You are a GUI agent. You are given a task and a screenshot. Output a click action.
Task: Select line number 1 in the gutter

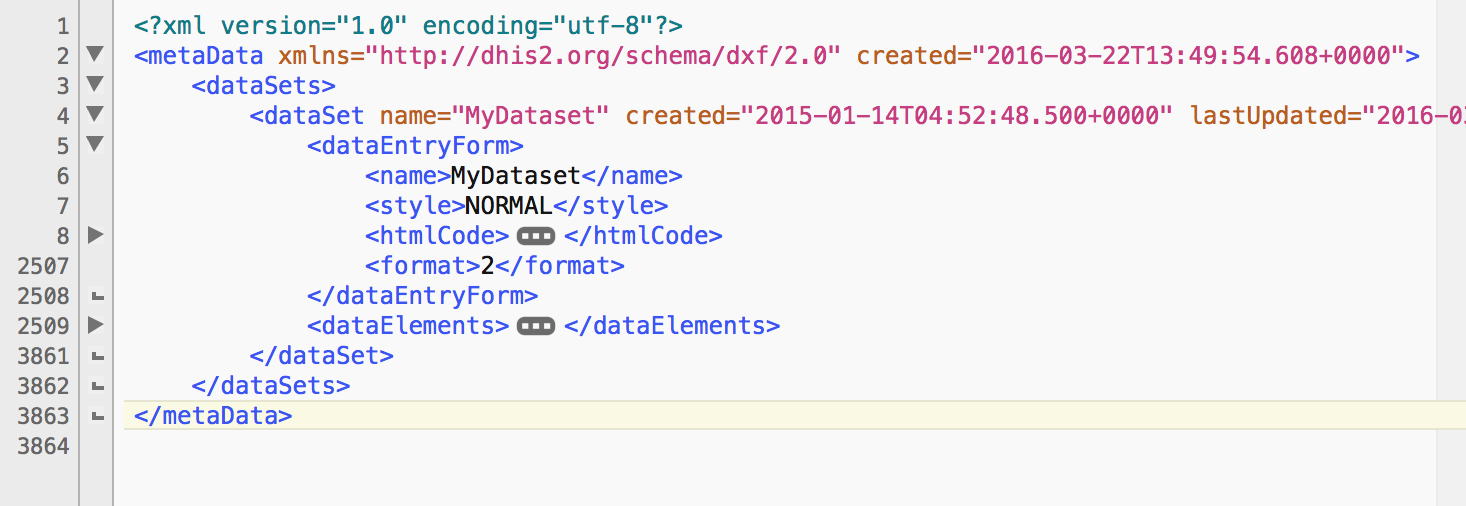click(x=62, y=25)
